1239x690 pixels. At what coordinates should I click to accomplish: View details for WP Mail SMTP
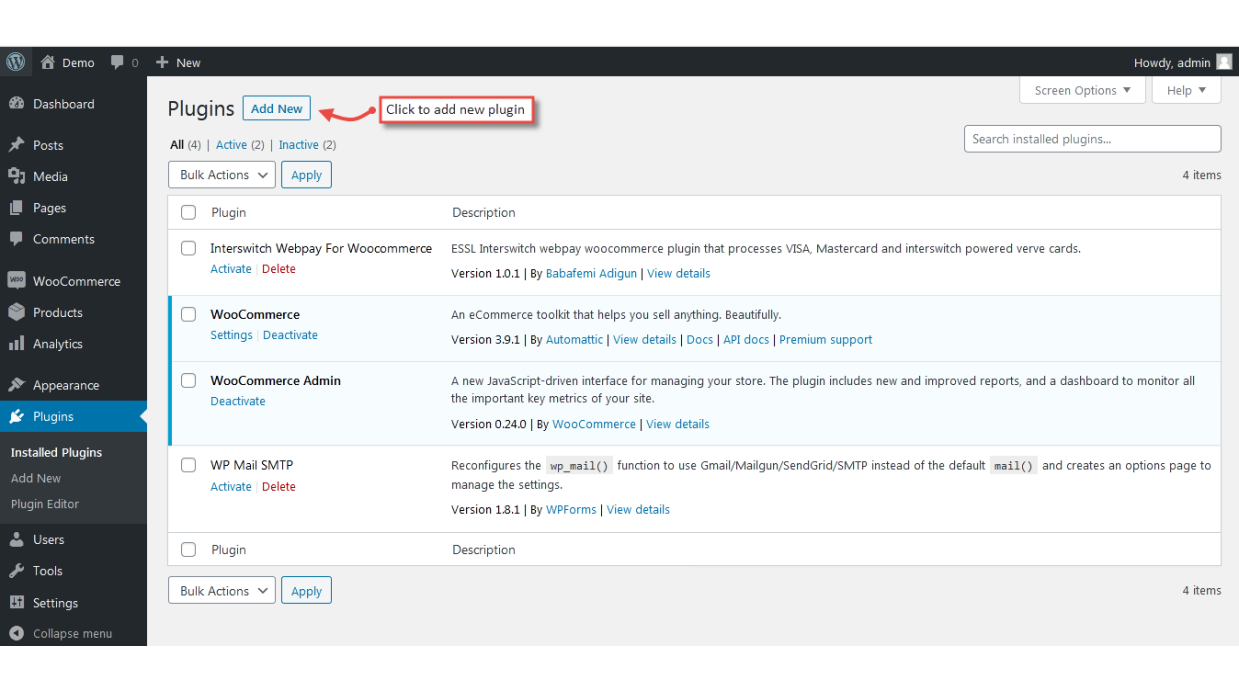point(638,510)
